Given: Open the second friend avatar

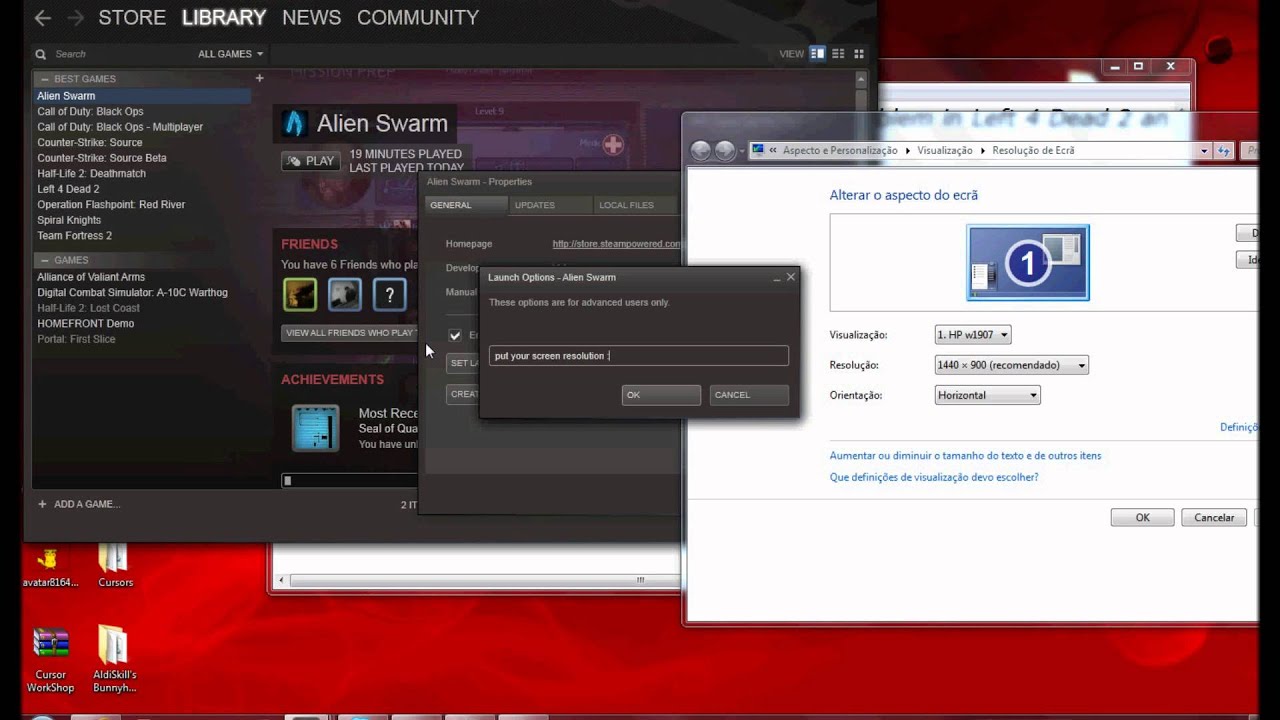Looking at the screenshot, I should 345,294.
